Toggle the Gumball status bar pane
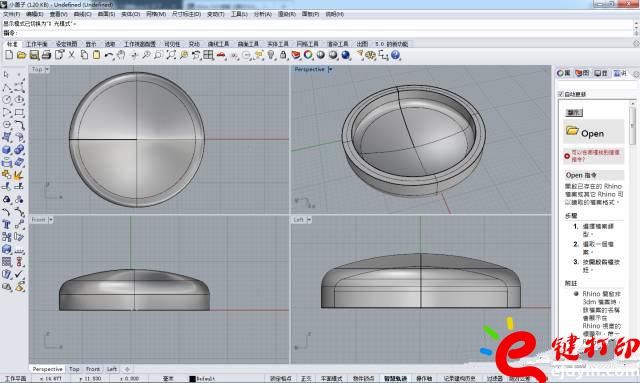Screen dimensions: 640x383 tap(424, 379)
